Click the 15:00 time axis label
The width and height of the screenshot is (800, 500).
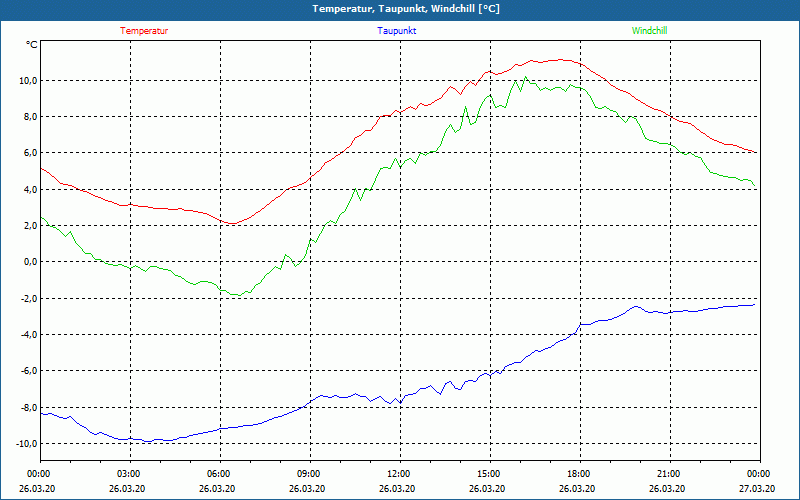point(490,474)
